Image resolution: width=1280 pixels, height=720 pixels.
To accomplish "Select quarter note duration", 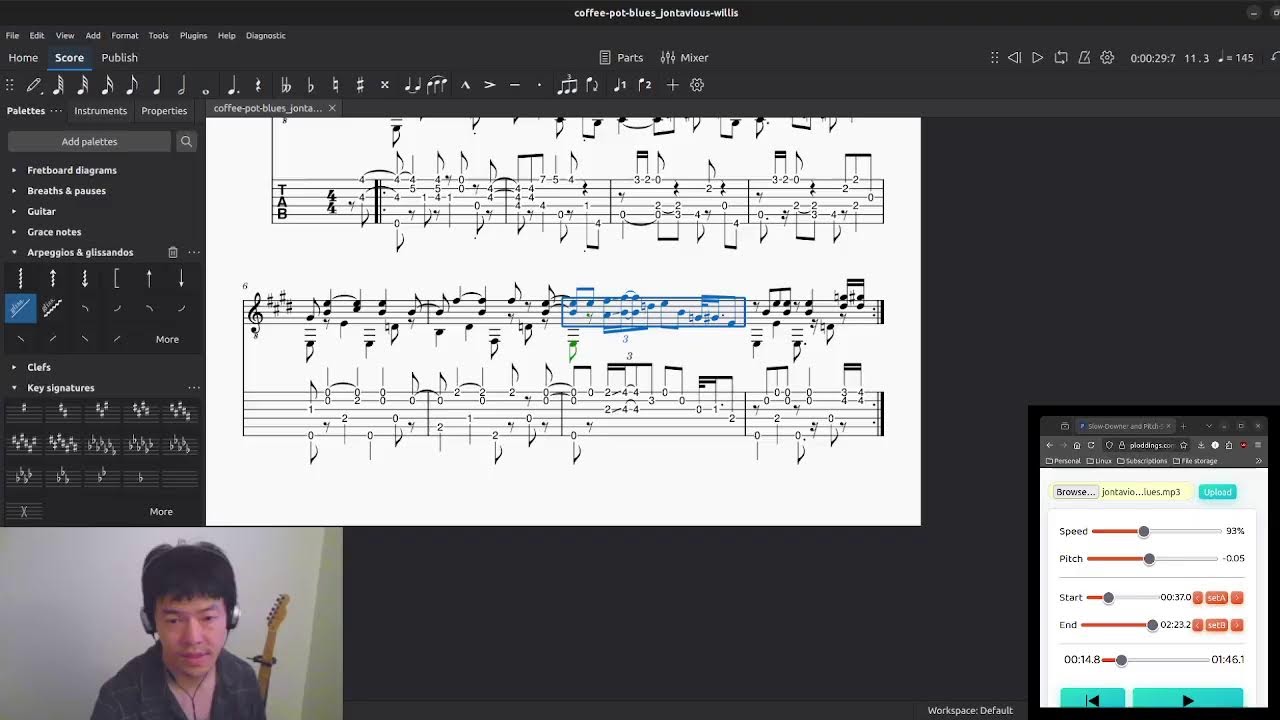I will pyautogui.click(x=157, y=85).
